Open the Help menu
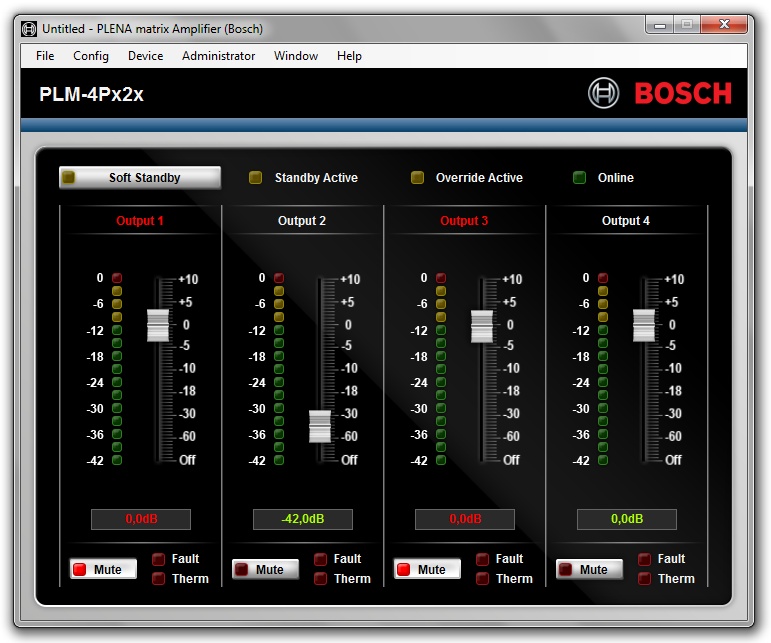This screenshot has width=771, height=643. 349,56
